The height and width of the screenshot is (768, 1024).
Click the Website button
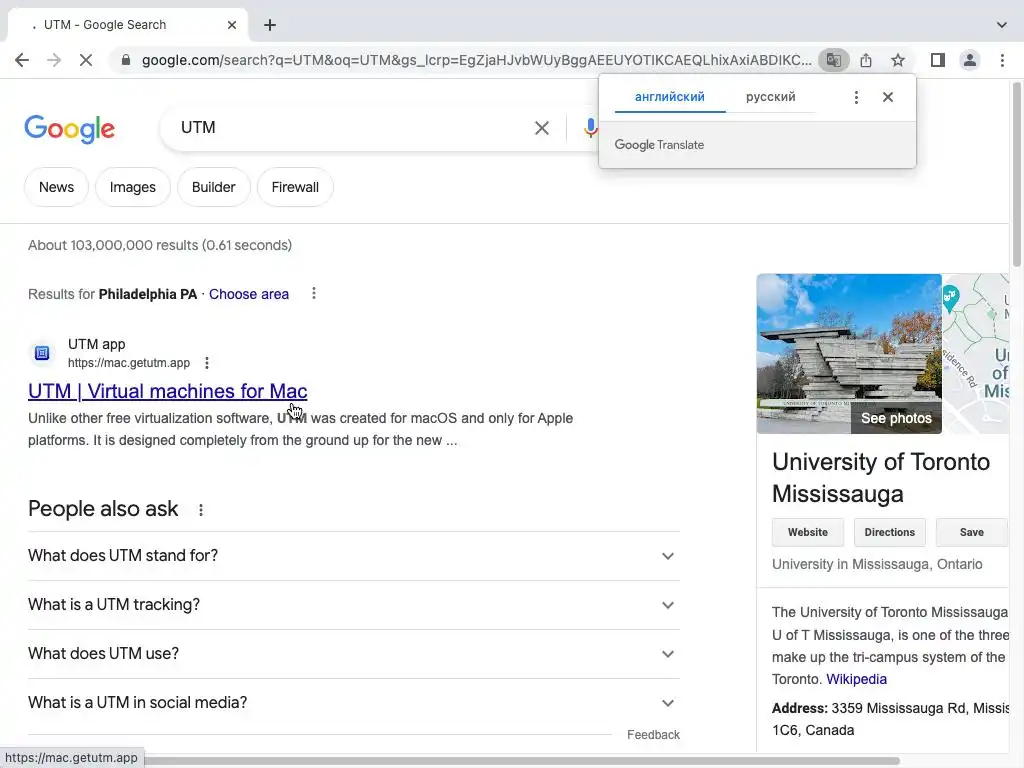pos(808,532)
